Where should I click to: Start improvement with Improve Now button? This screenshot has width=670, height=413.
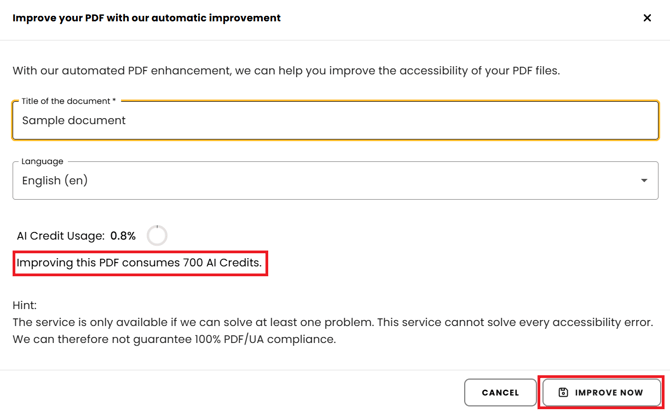601,393
